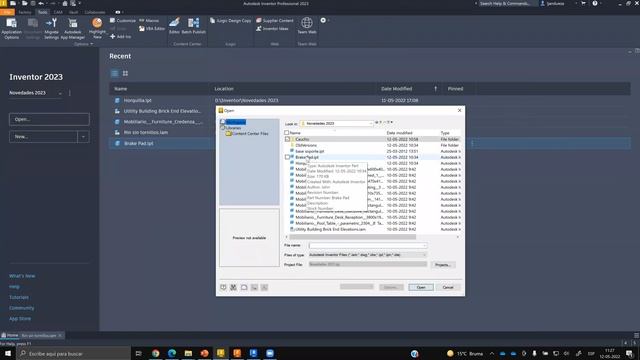The height and width of the screenshot is (360, 640).
Task: Click the file list horizontal scrollbar
Action: tap(353, 237)
